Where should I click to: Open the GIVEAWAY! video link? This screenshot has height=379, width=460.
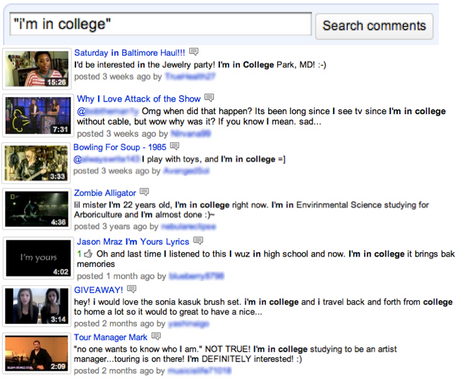pos(98,290)
